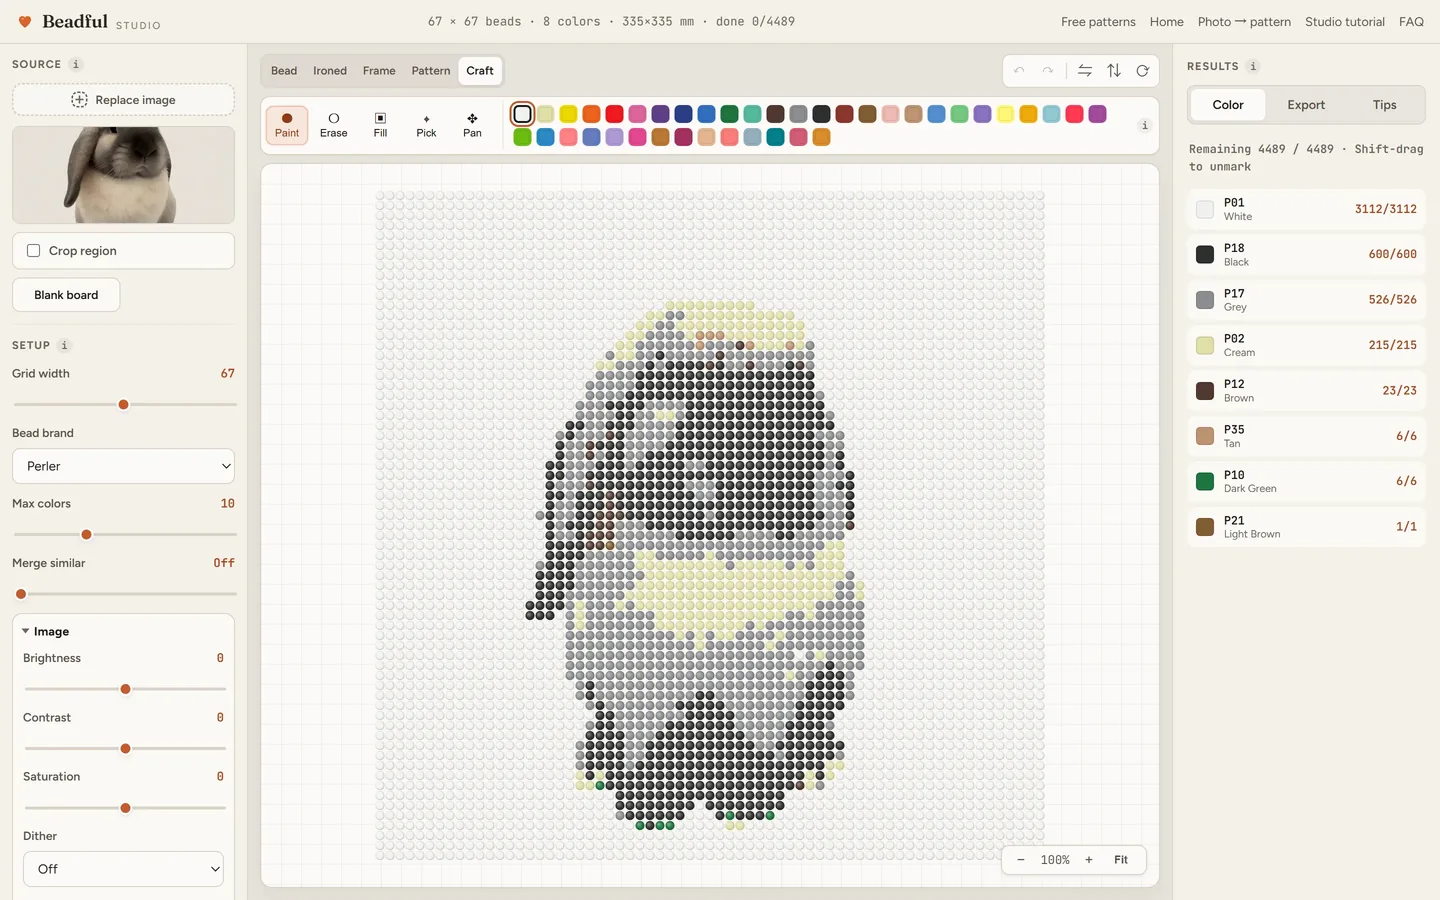Mark the P21 Light Brown swatch done
Image resolution: width=1440 pixels, height=900 pixels.
(x=1205, y=527)
